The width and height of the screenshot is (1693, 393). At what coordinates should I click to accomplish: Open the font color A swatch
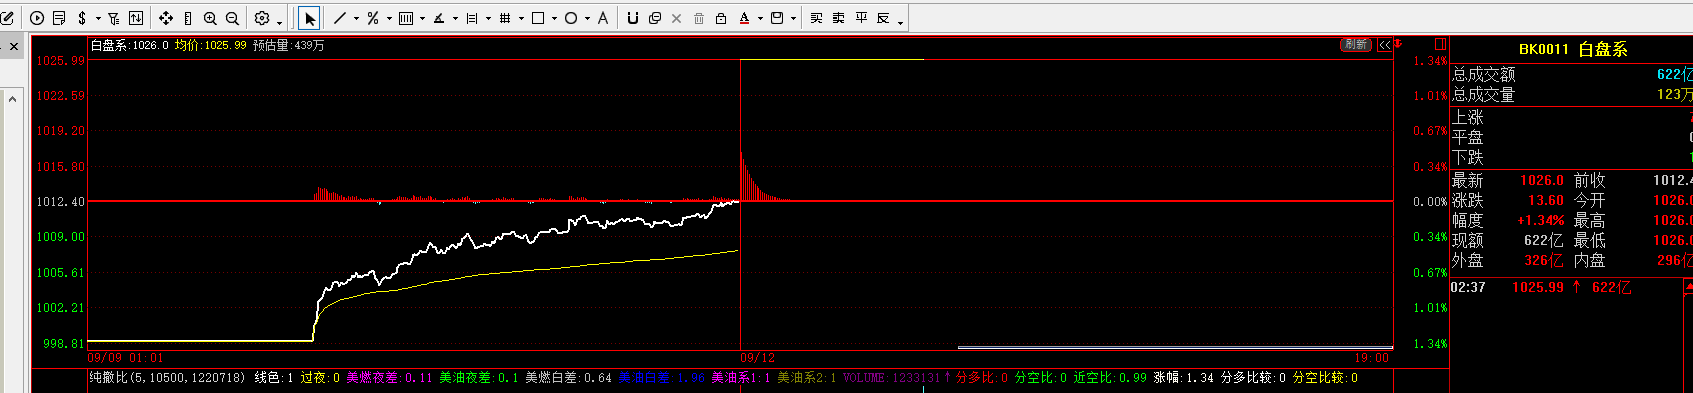pyautogui.click(x=744, y=18)
